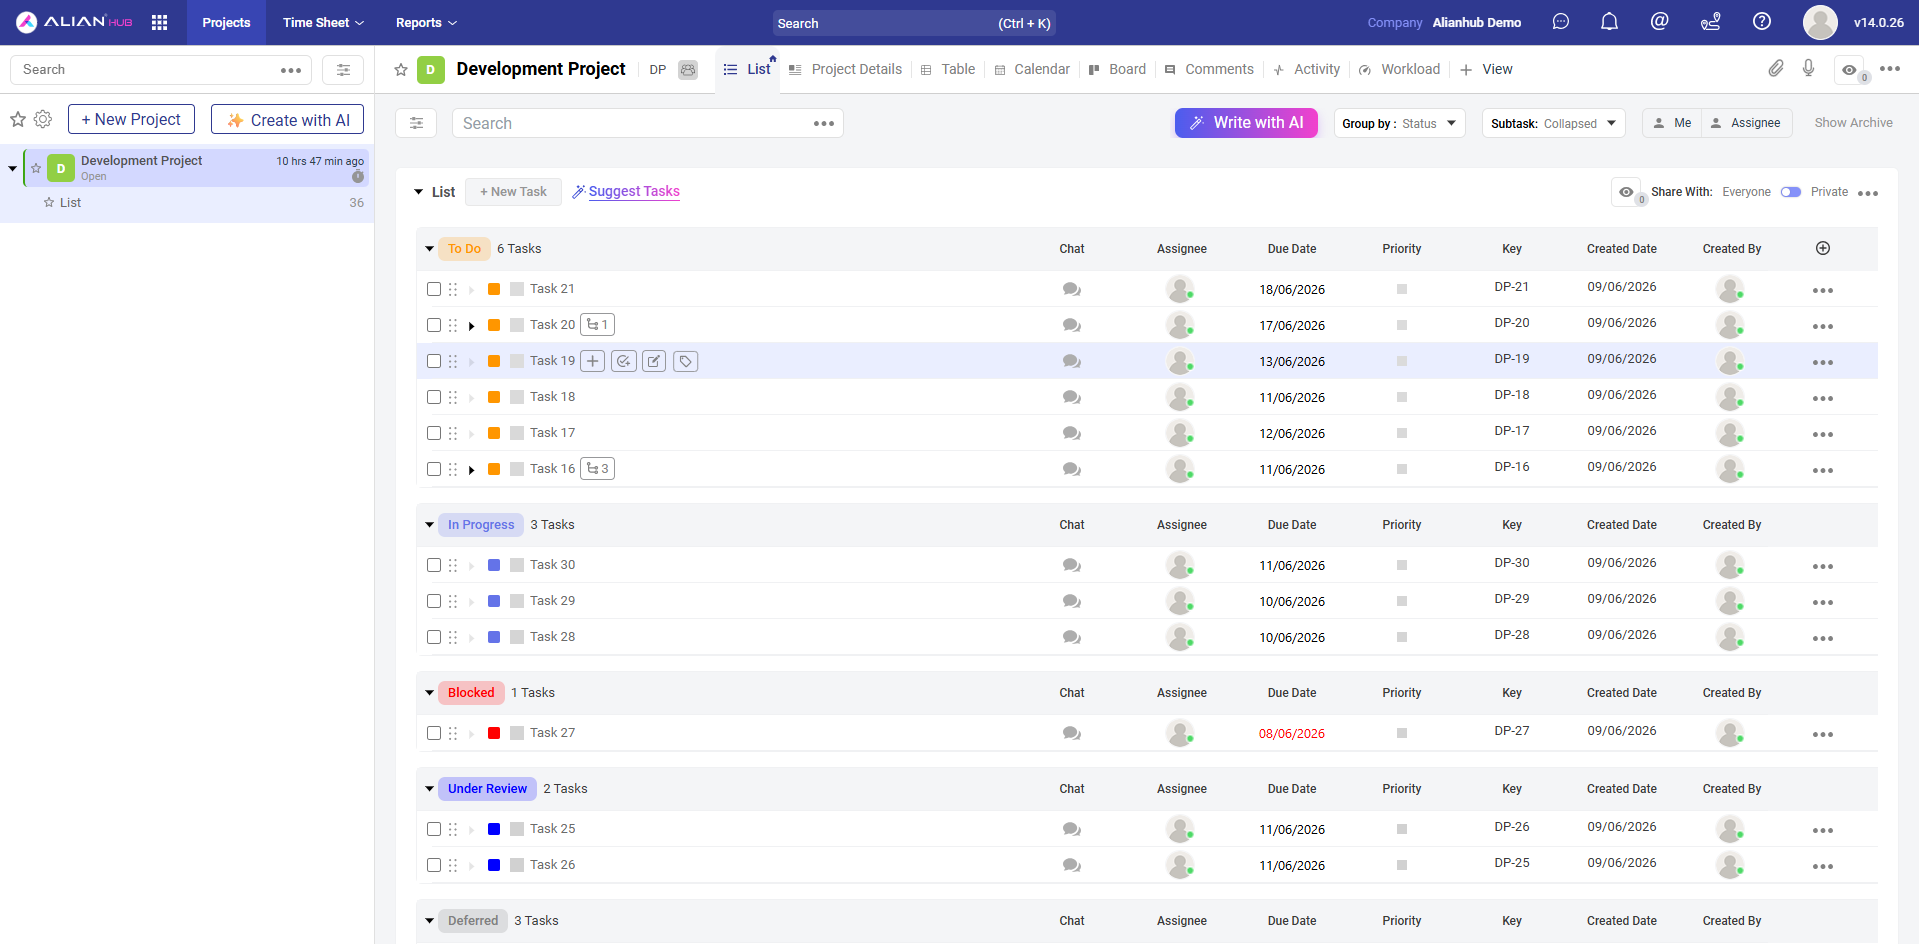The image size is (1919, 944).
Task: Open the apps grid menu icon
Action: [x=159, y=22]
